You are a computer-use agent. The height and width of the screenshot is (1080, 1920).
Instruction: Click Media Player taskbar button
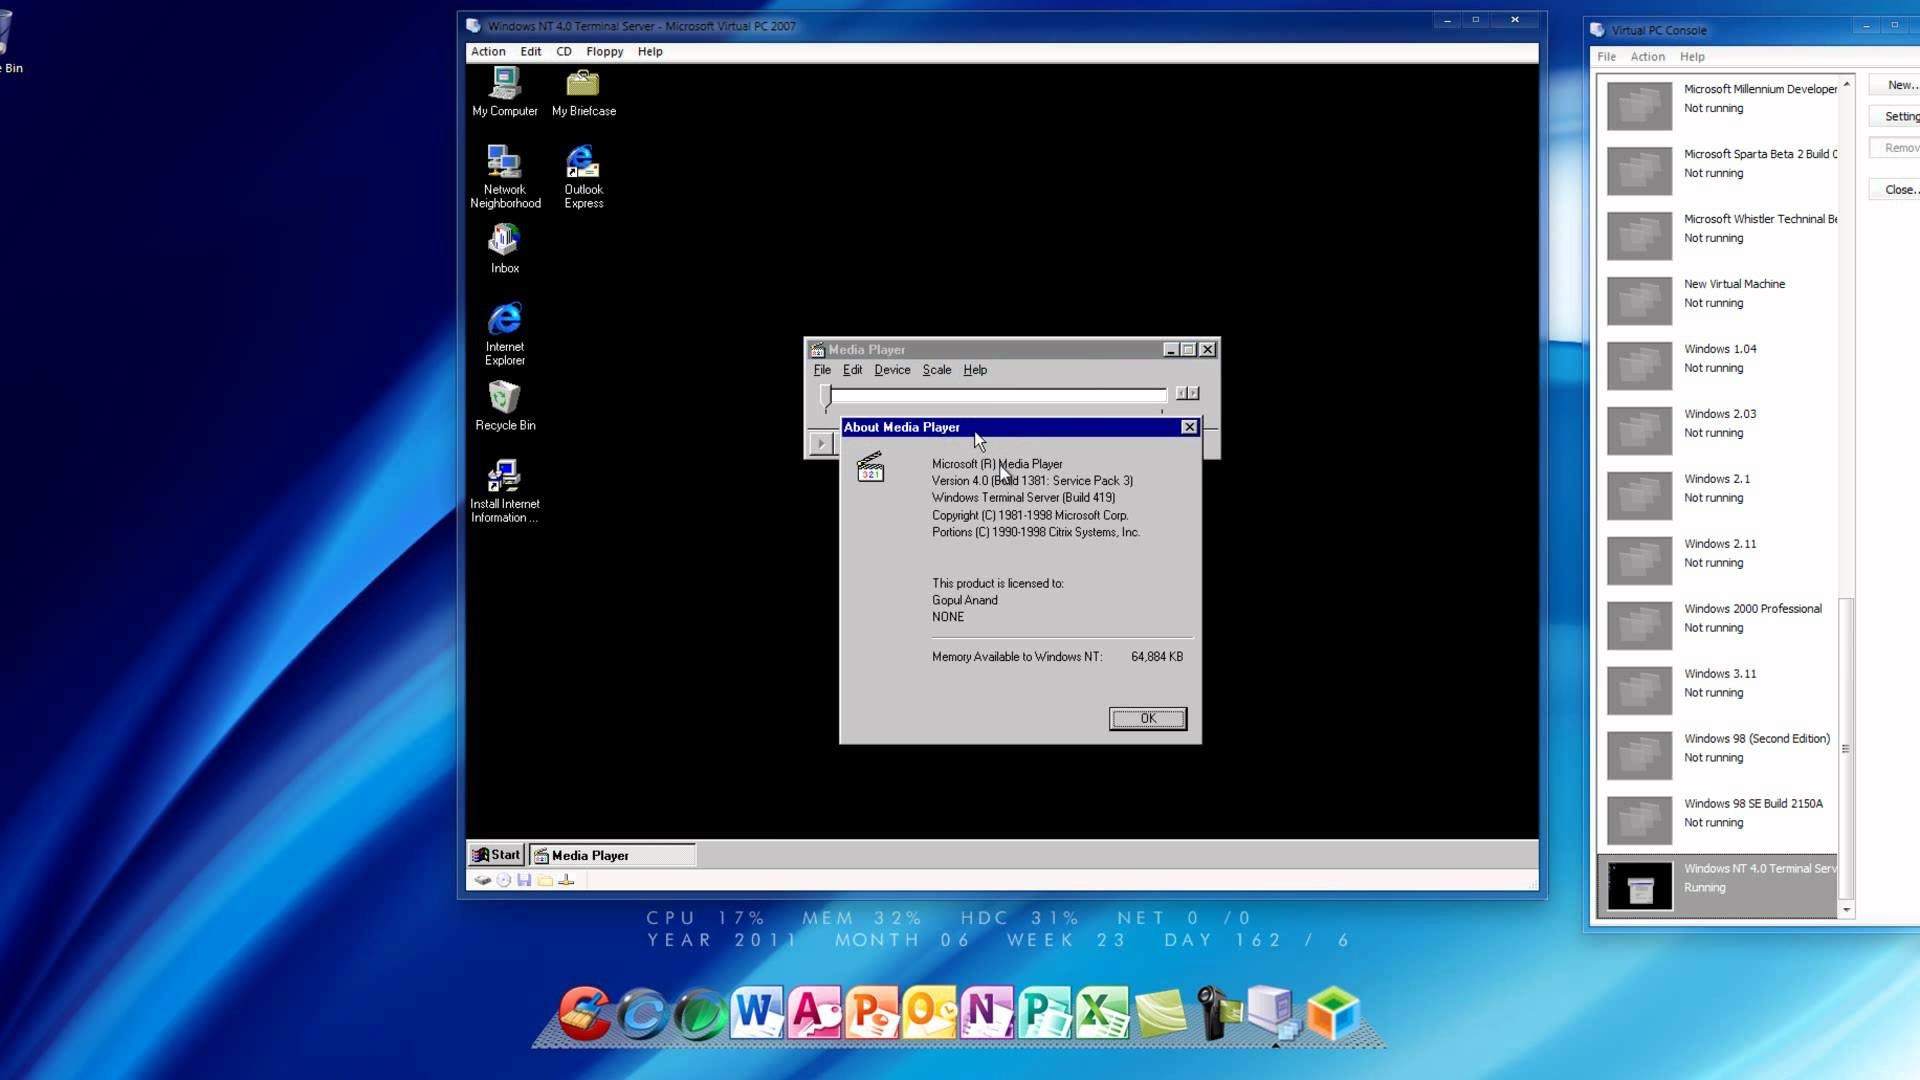[612, 855]
